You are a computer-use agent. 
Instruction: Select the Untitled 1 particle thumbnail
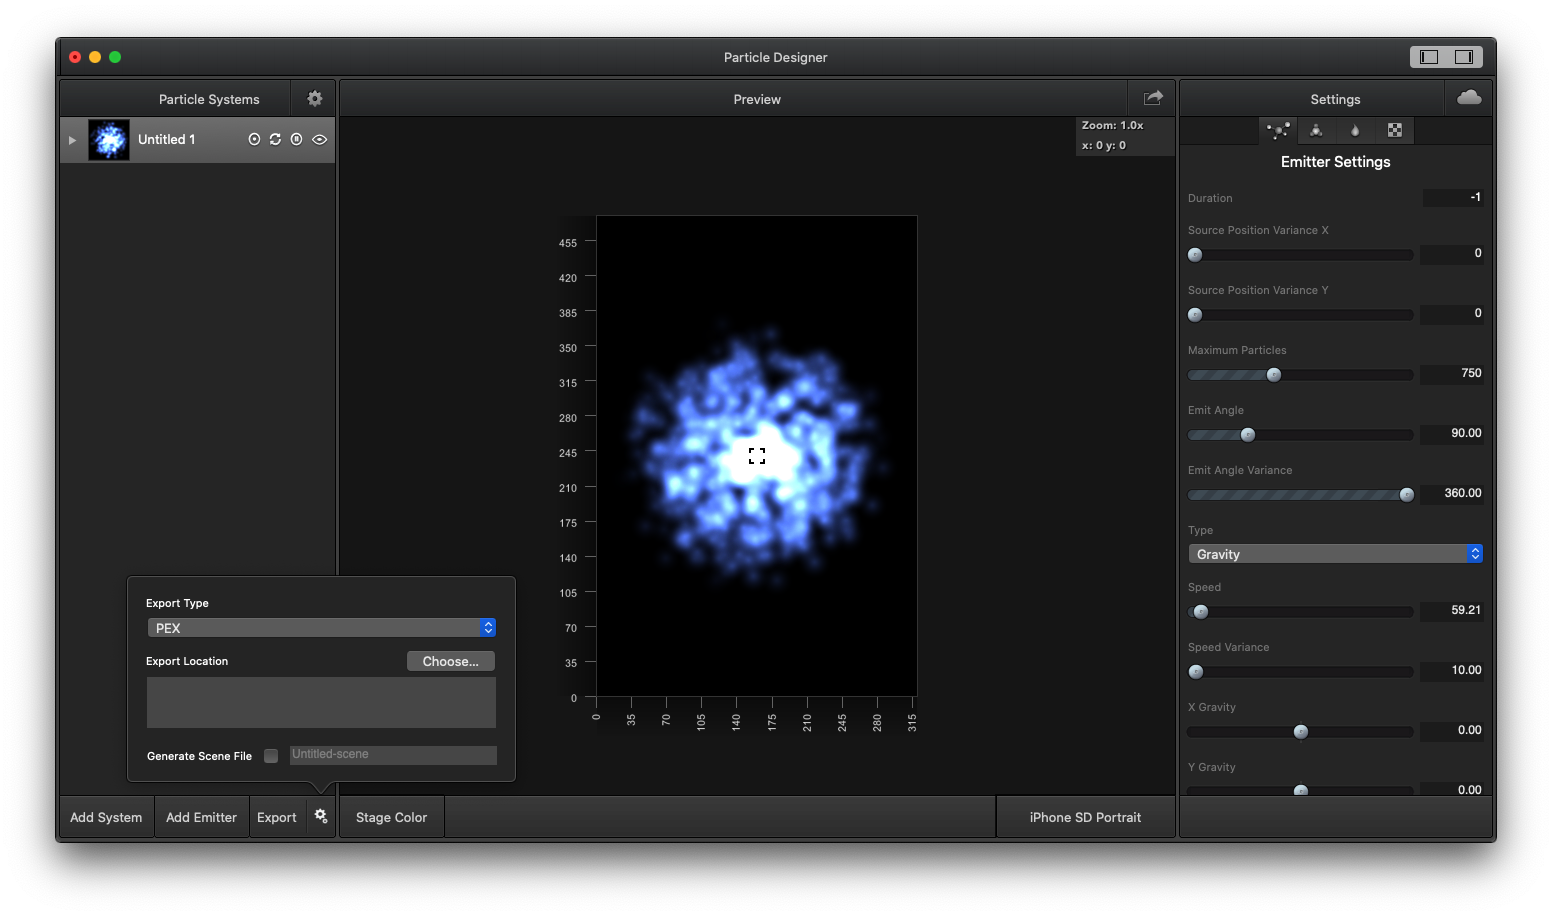(x=109, y=140)
